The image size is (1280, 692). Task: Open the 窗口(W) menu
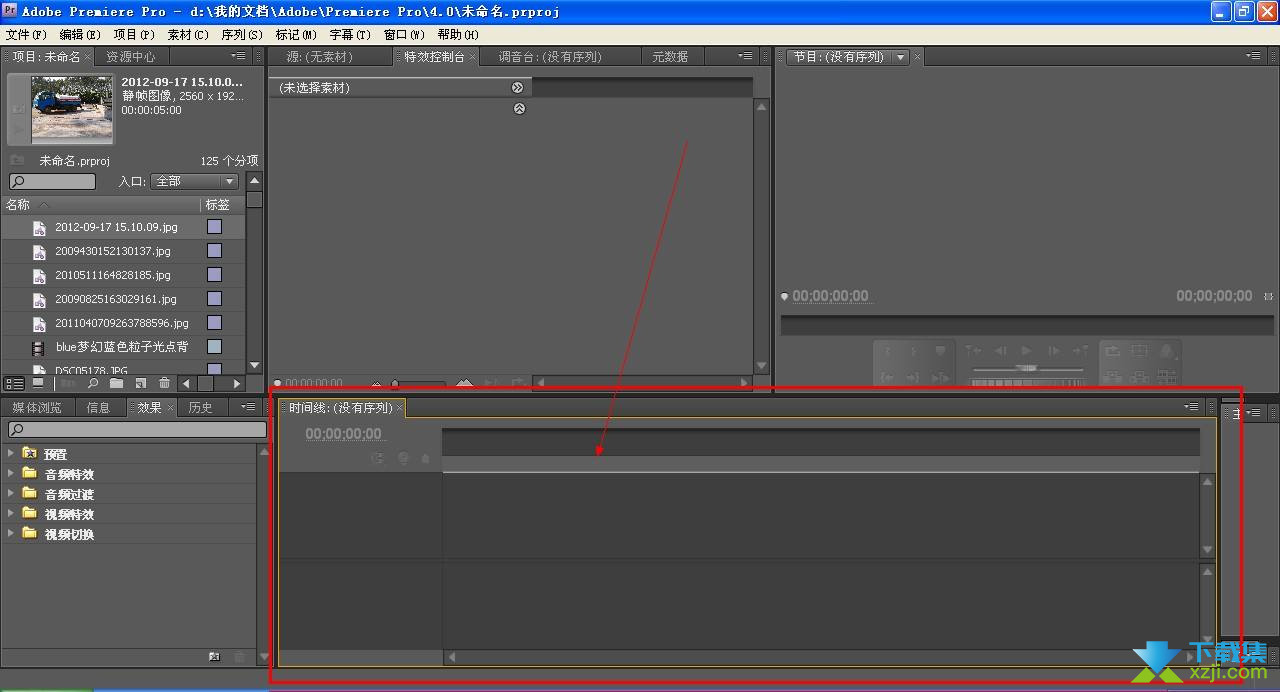pos(404,34)
